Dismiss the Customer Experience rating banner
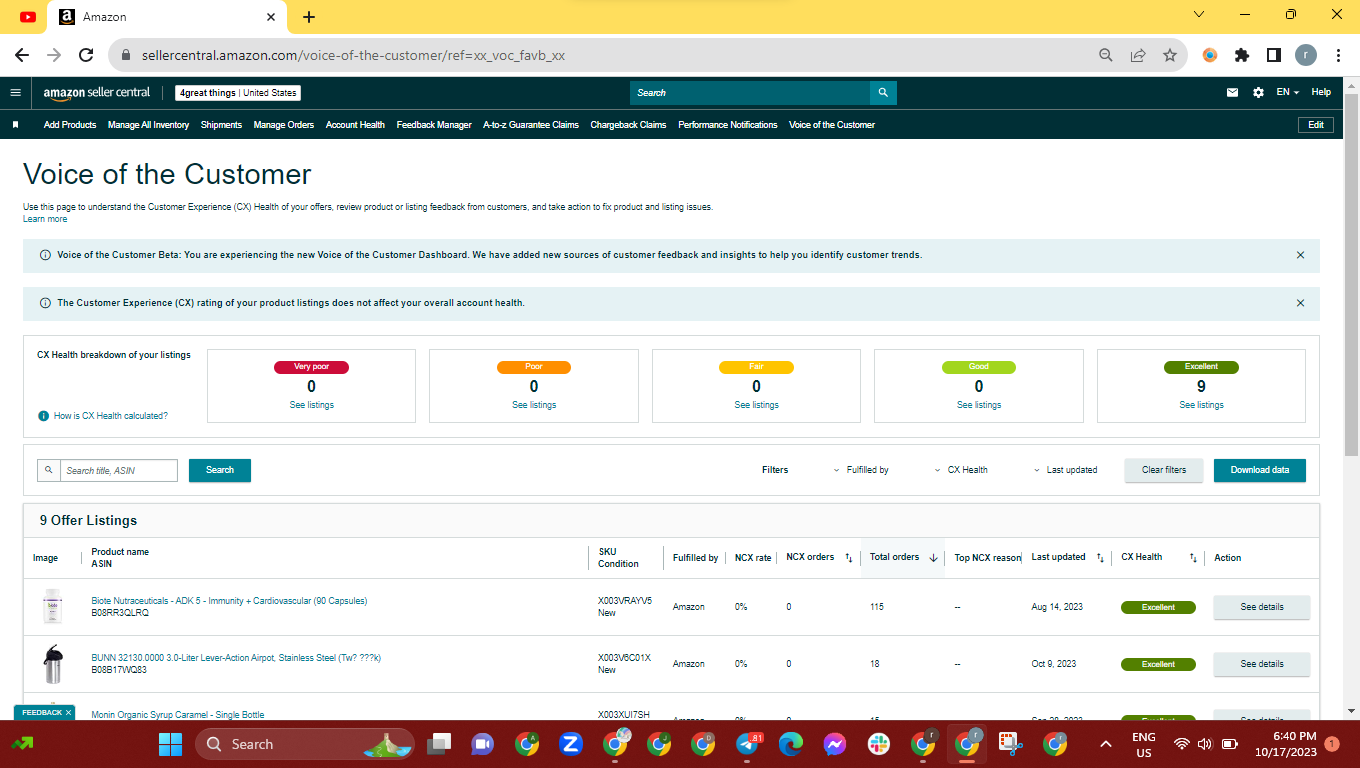This screenshot has width=1360, height=768. click(x=1300, y=303)
